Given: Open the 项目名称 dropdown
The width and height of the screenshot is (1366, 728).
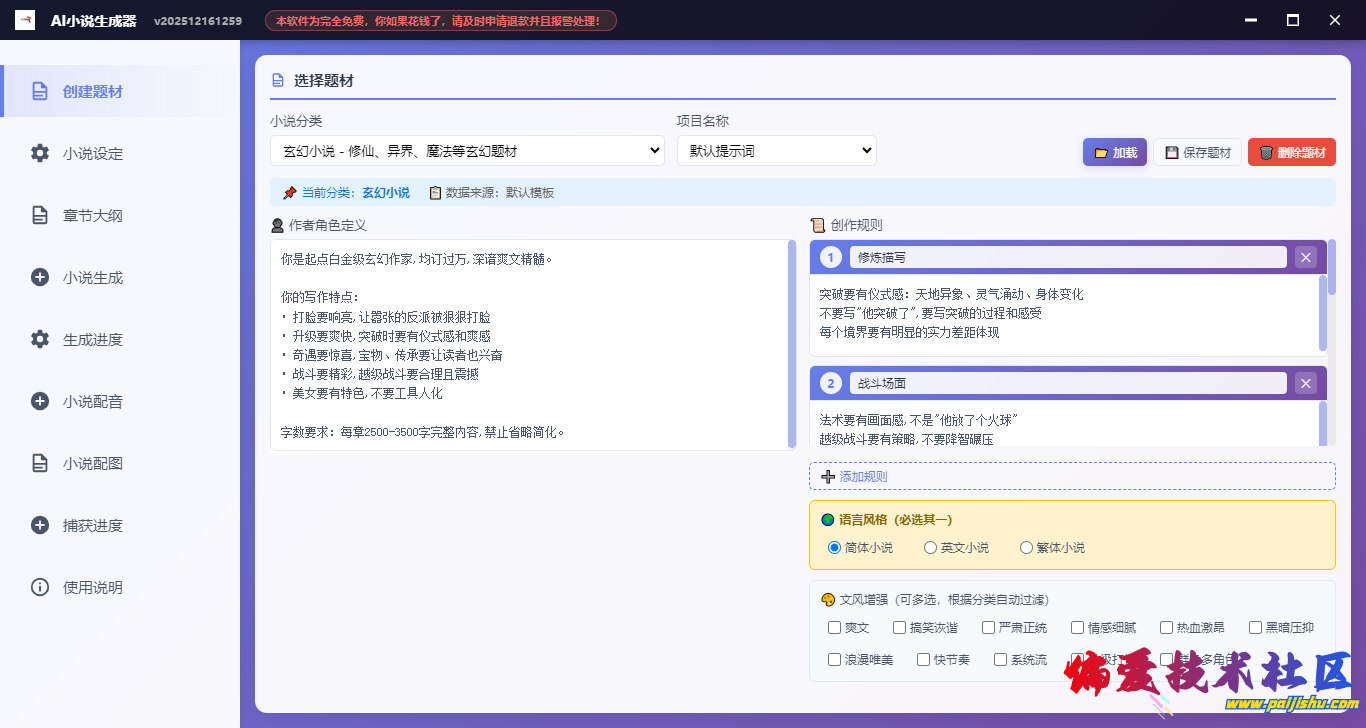Looking at the screenshot, I should pyautogui.click(x=777, y=150).
